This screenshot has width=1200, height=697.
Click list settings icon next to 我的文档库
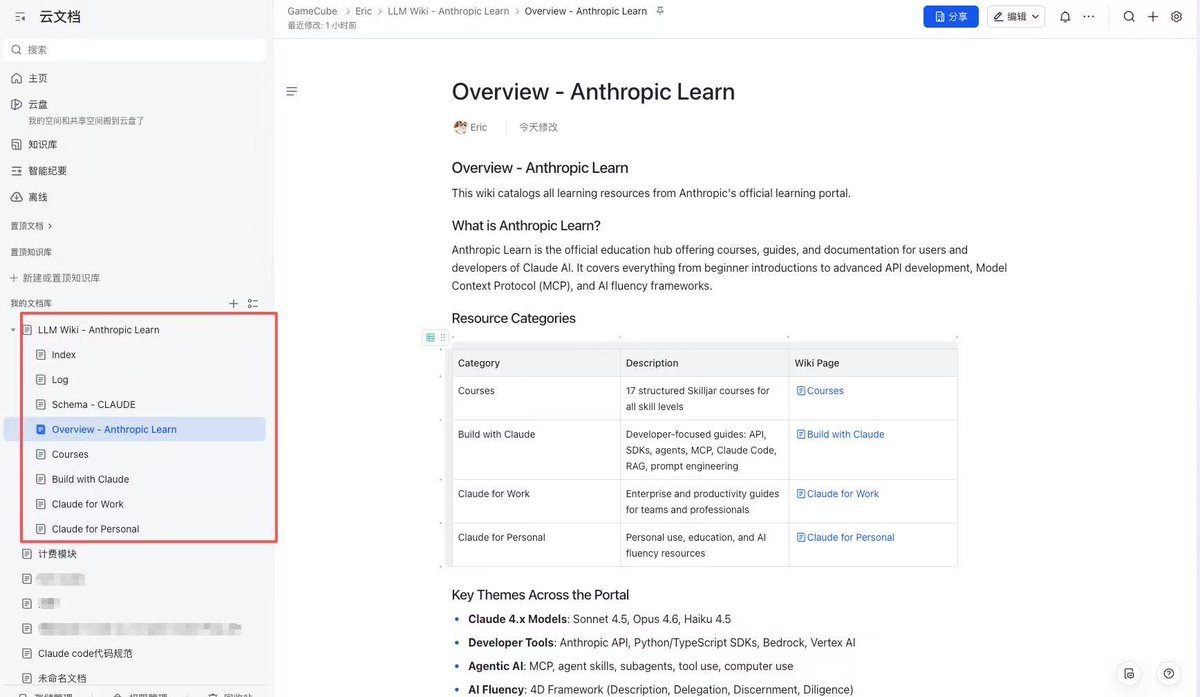pyautogui.click(x=253, y=303)
